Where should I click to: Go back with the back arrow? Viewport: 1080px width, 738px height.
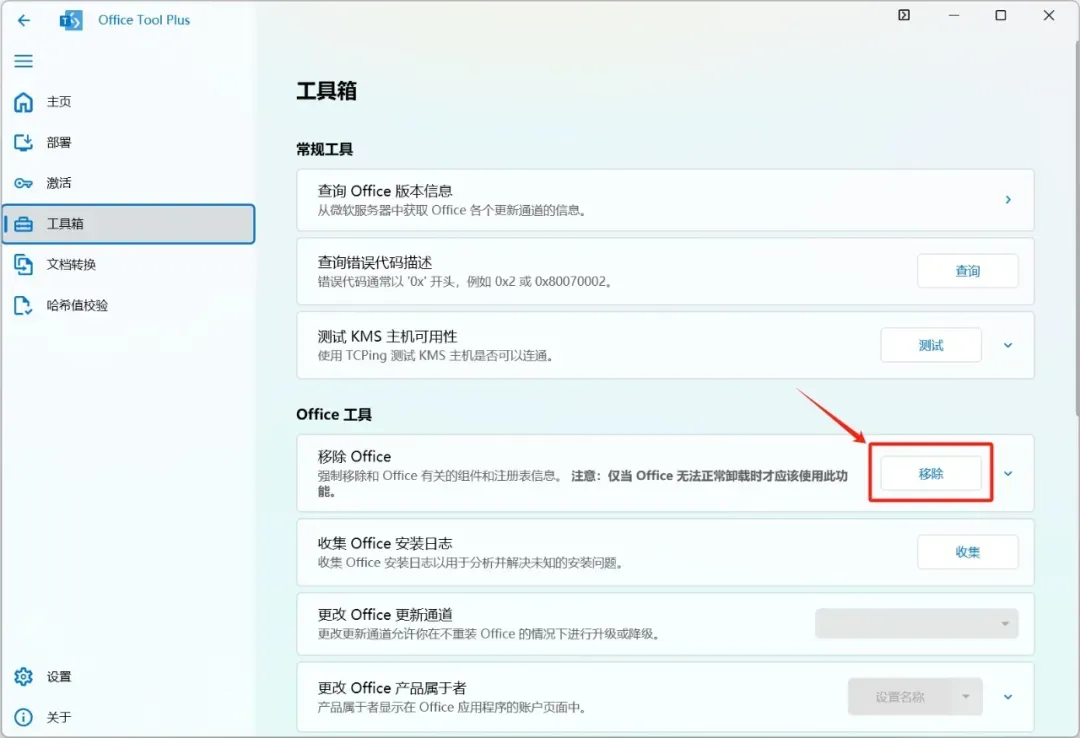pyautogui.click(x=23, y=20)
